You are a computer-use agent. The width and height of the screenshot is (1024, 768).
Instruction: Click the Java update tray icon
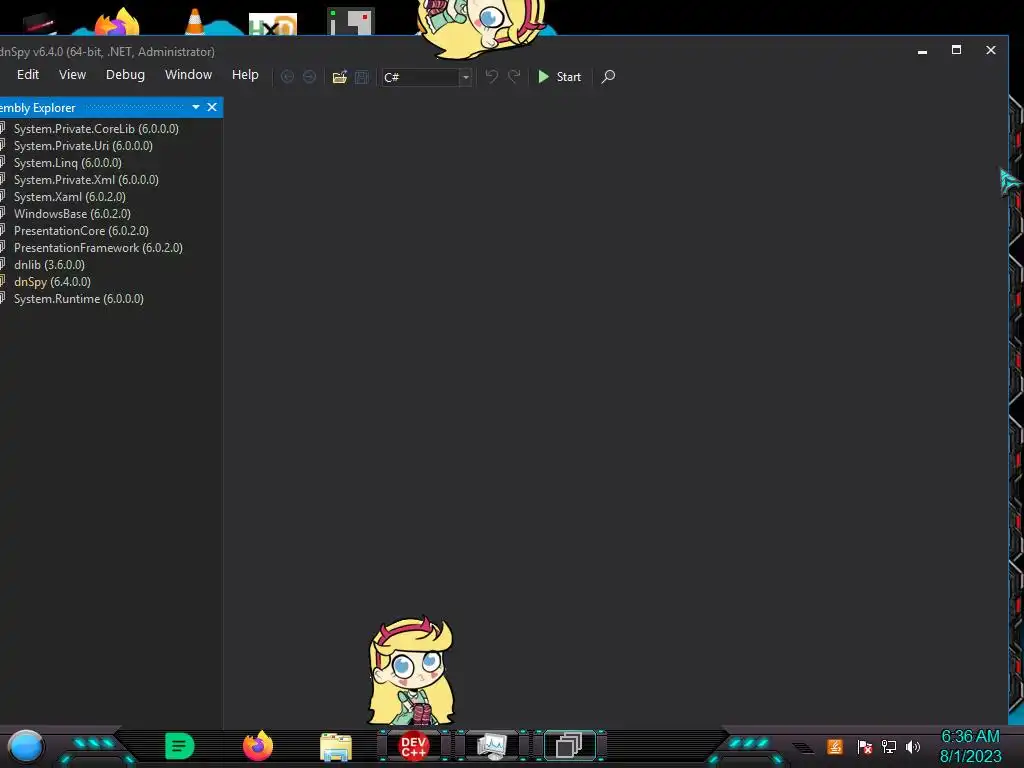[x=835, y=746]
